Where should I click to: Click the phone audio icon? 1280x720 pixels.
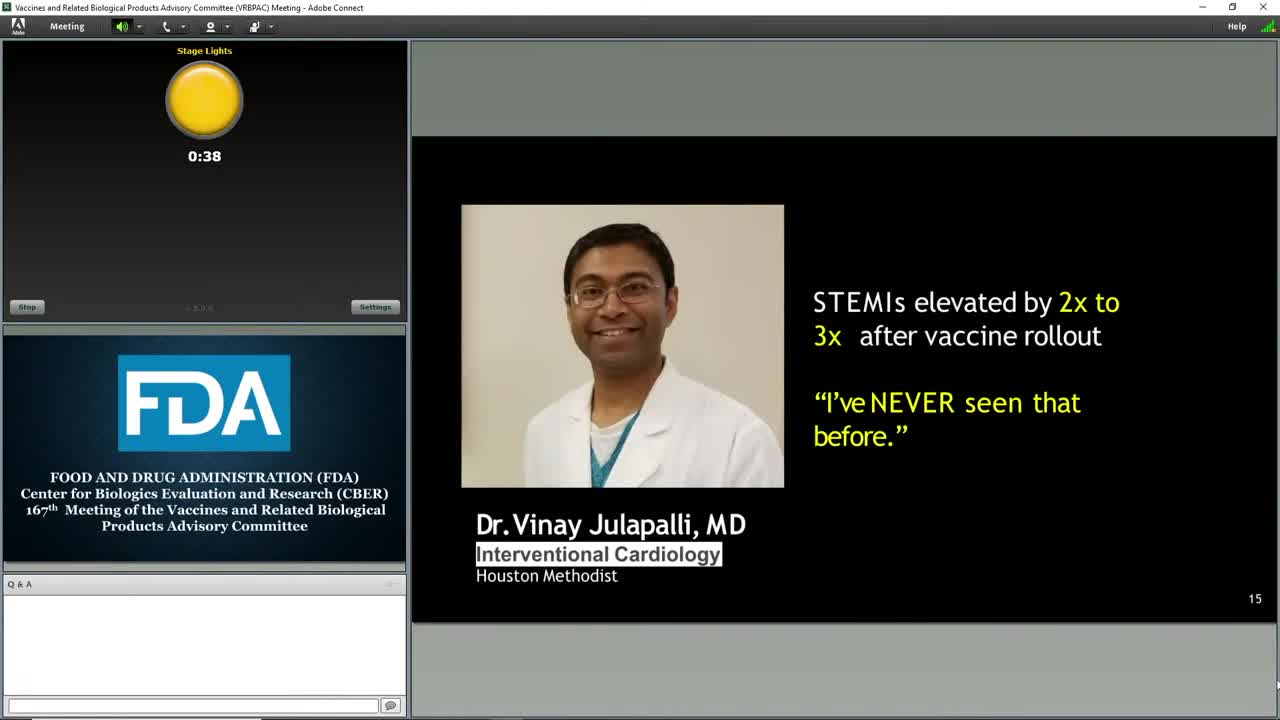tap(166, 27)
